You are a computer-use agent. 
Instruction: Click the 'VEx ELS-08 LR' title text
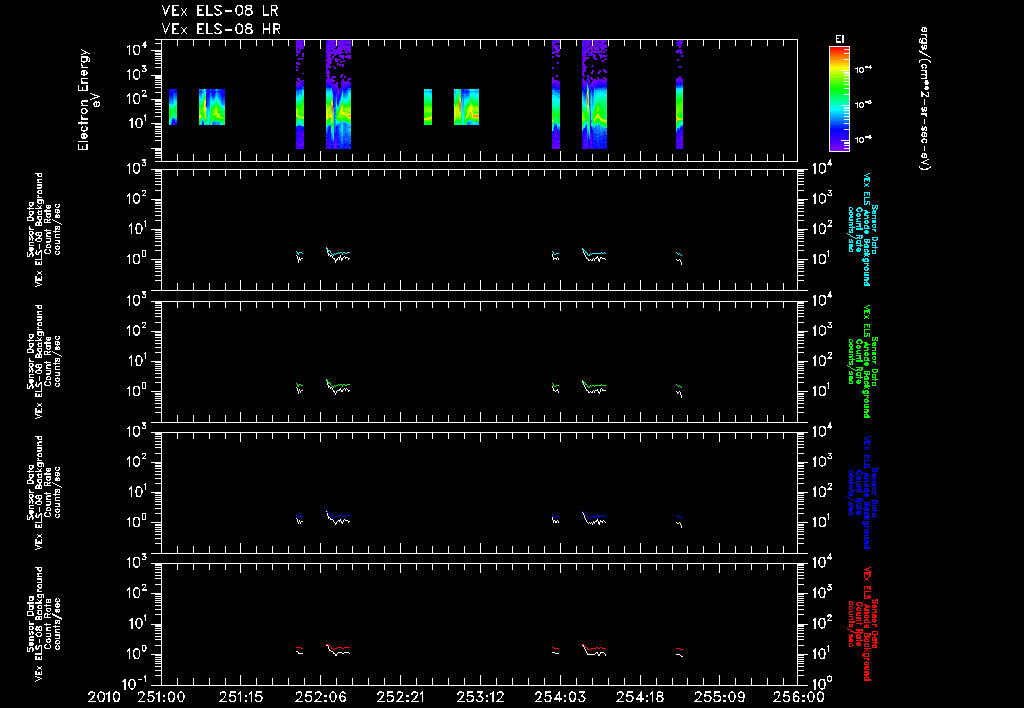click(x=220, y=11)
